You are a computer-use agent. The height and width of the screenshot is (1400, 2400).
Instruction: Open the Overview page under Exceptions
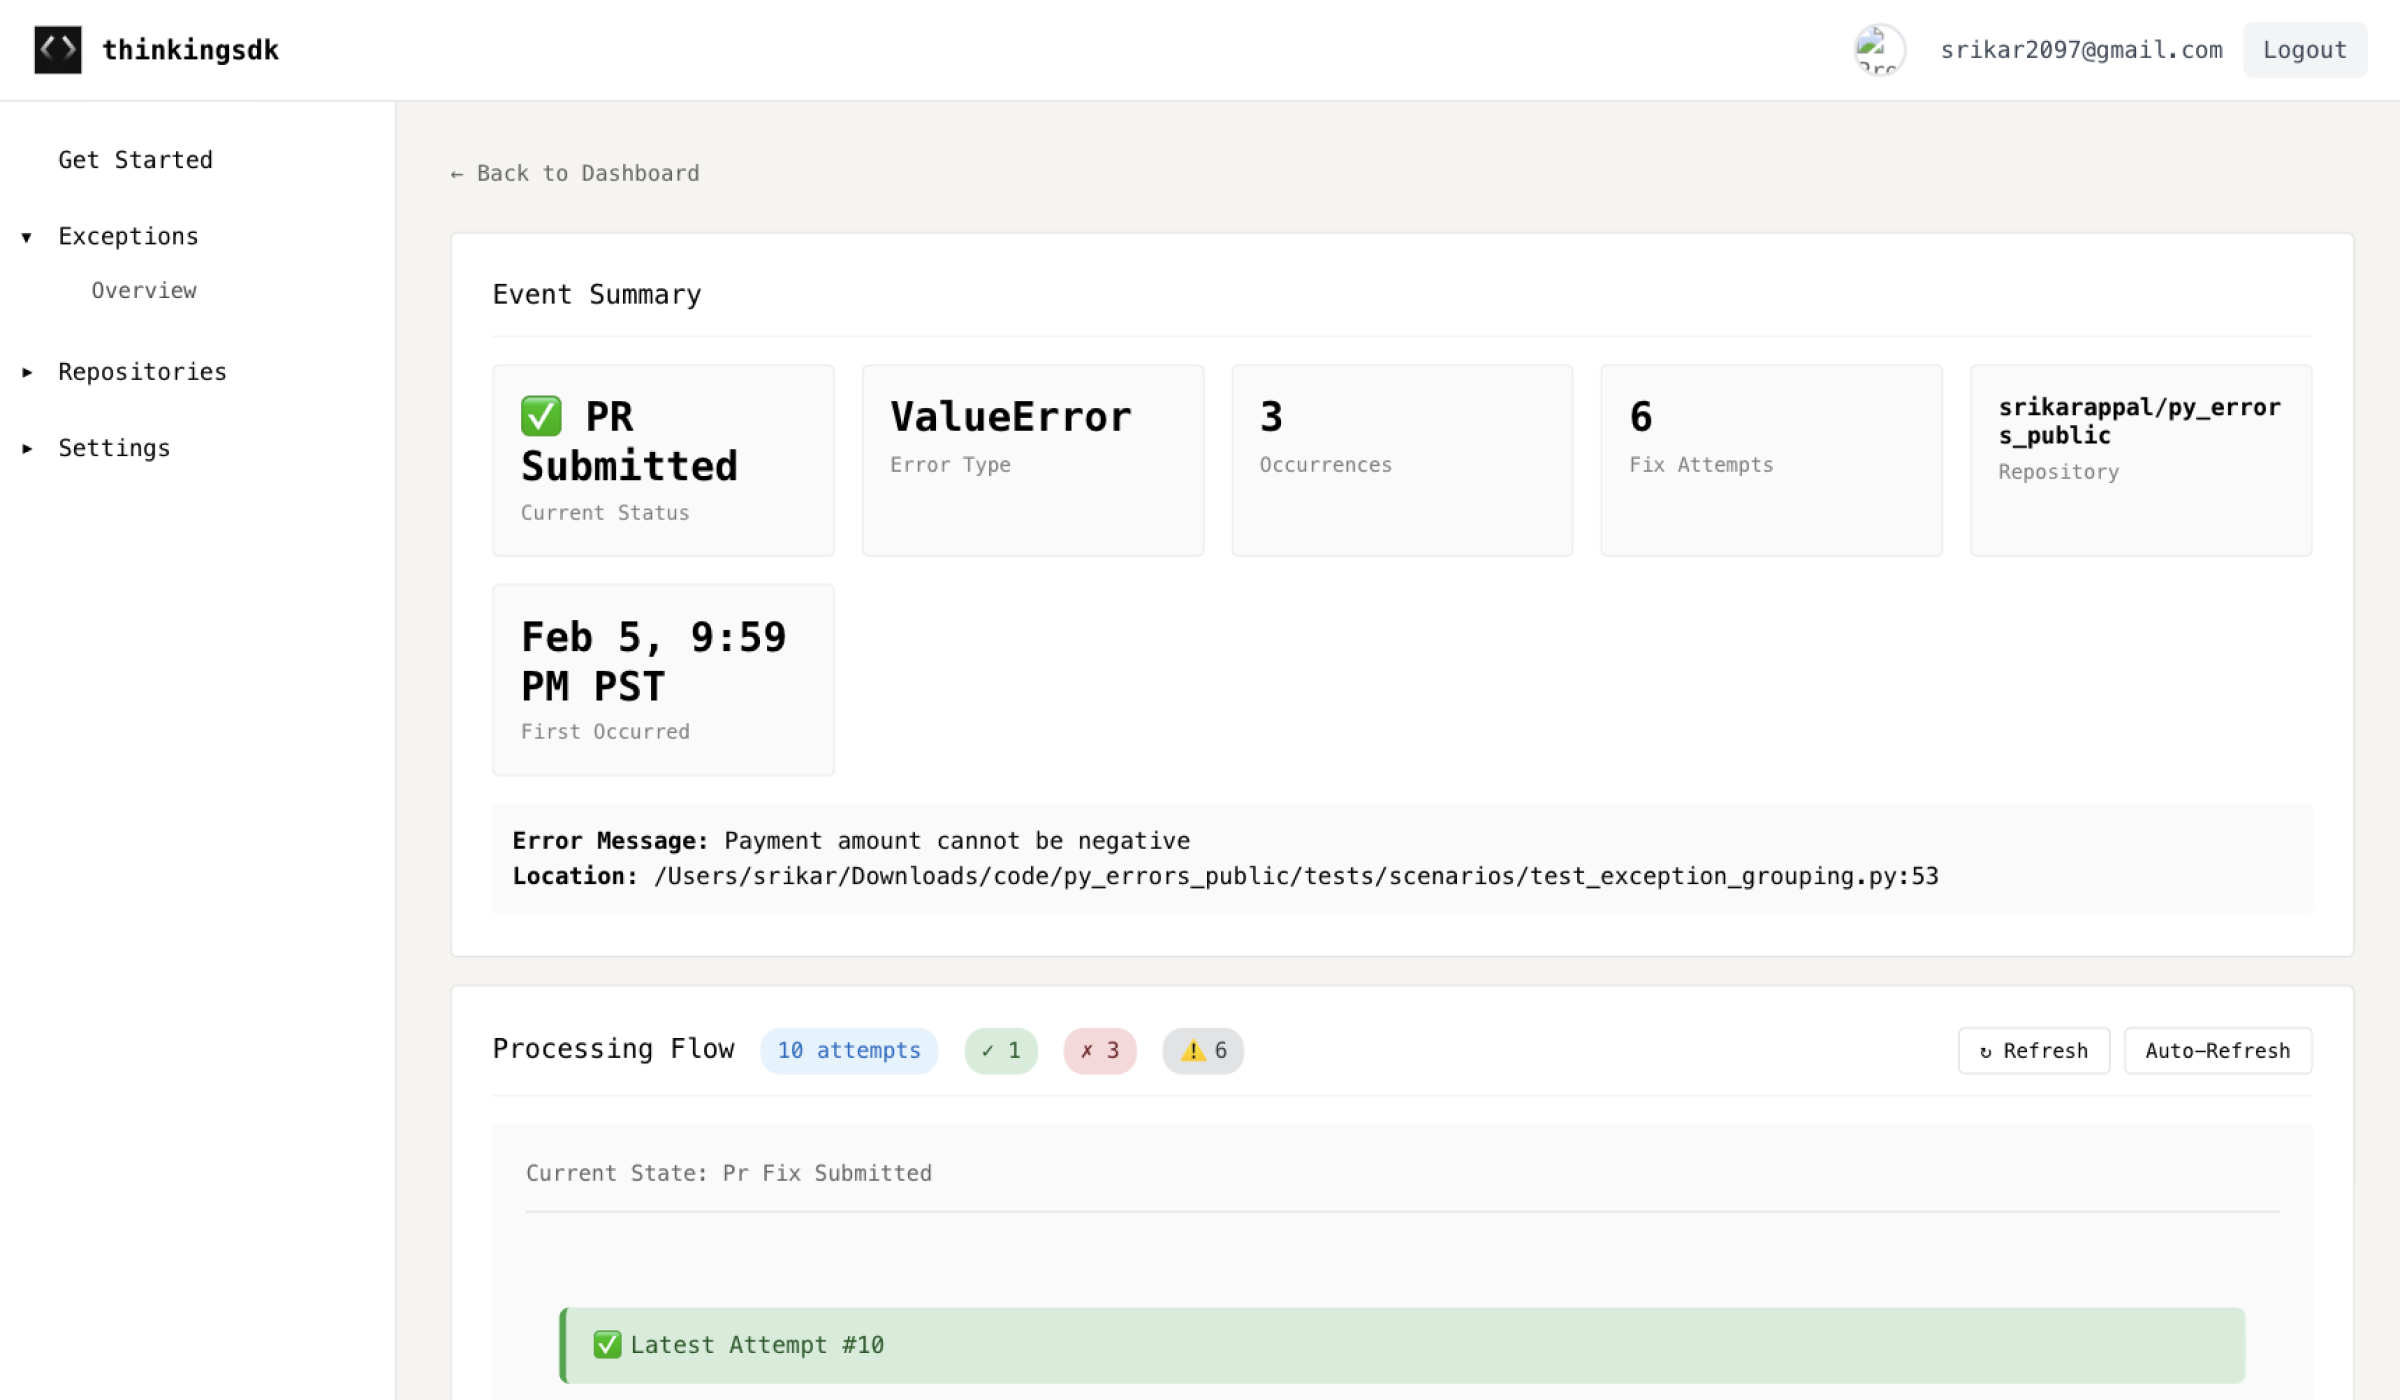144,290
